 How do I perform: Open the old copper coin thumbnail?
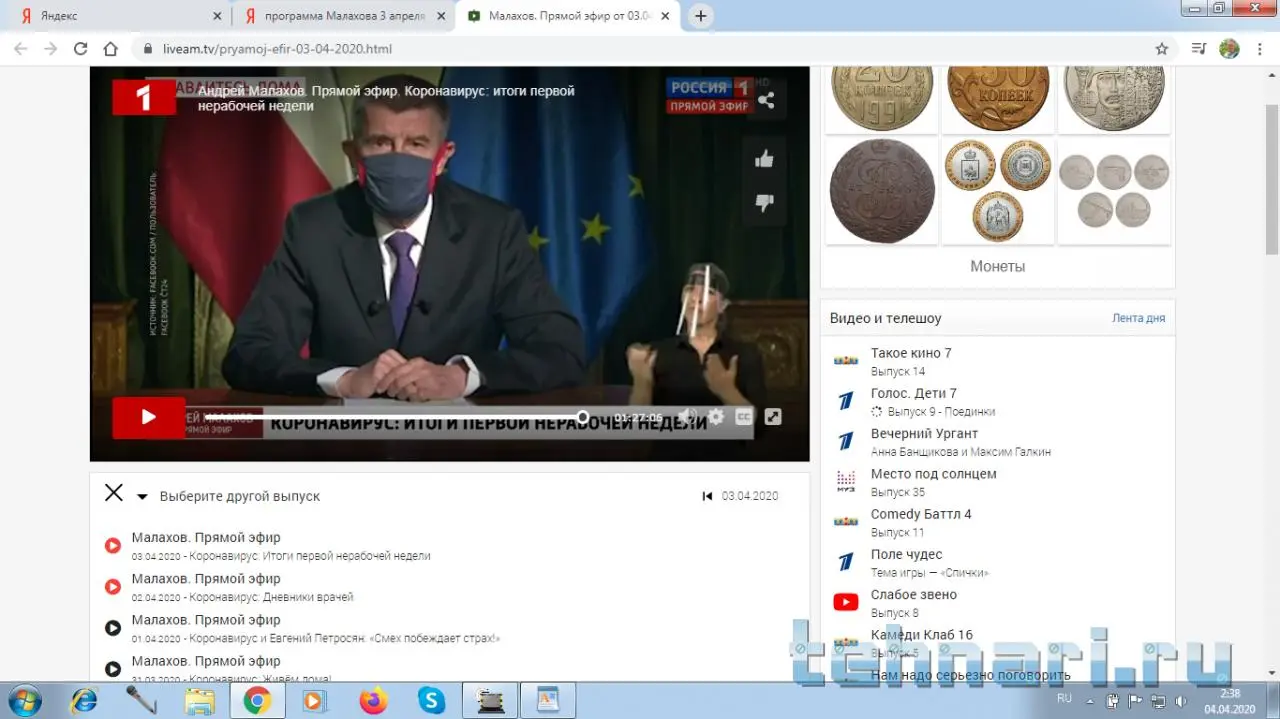[881, 190]
